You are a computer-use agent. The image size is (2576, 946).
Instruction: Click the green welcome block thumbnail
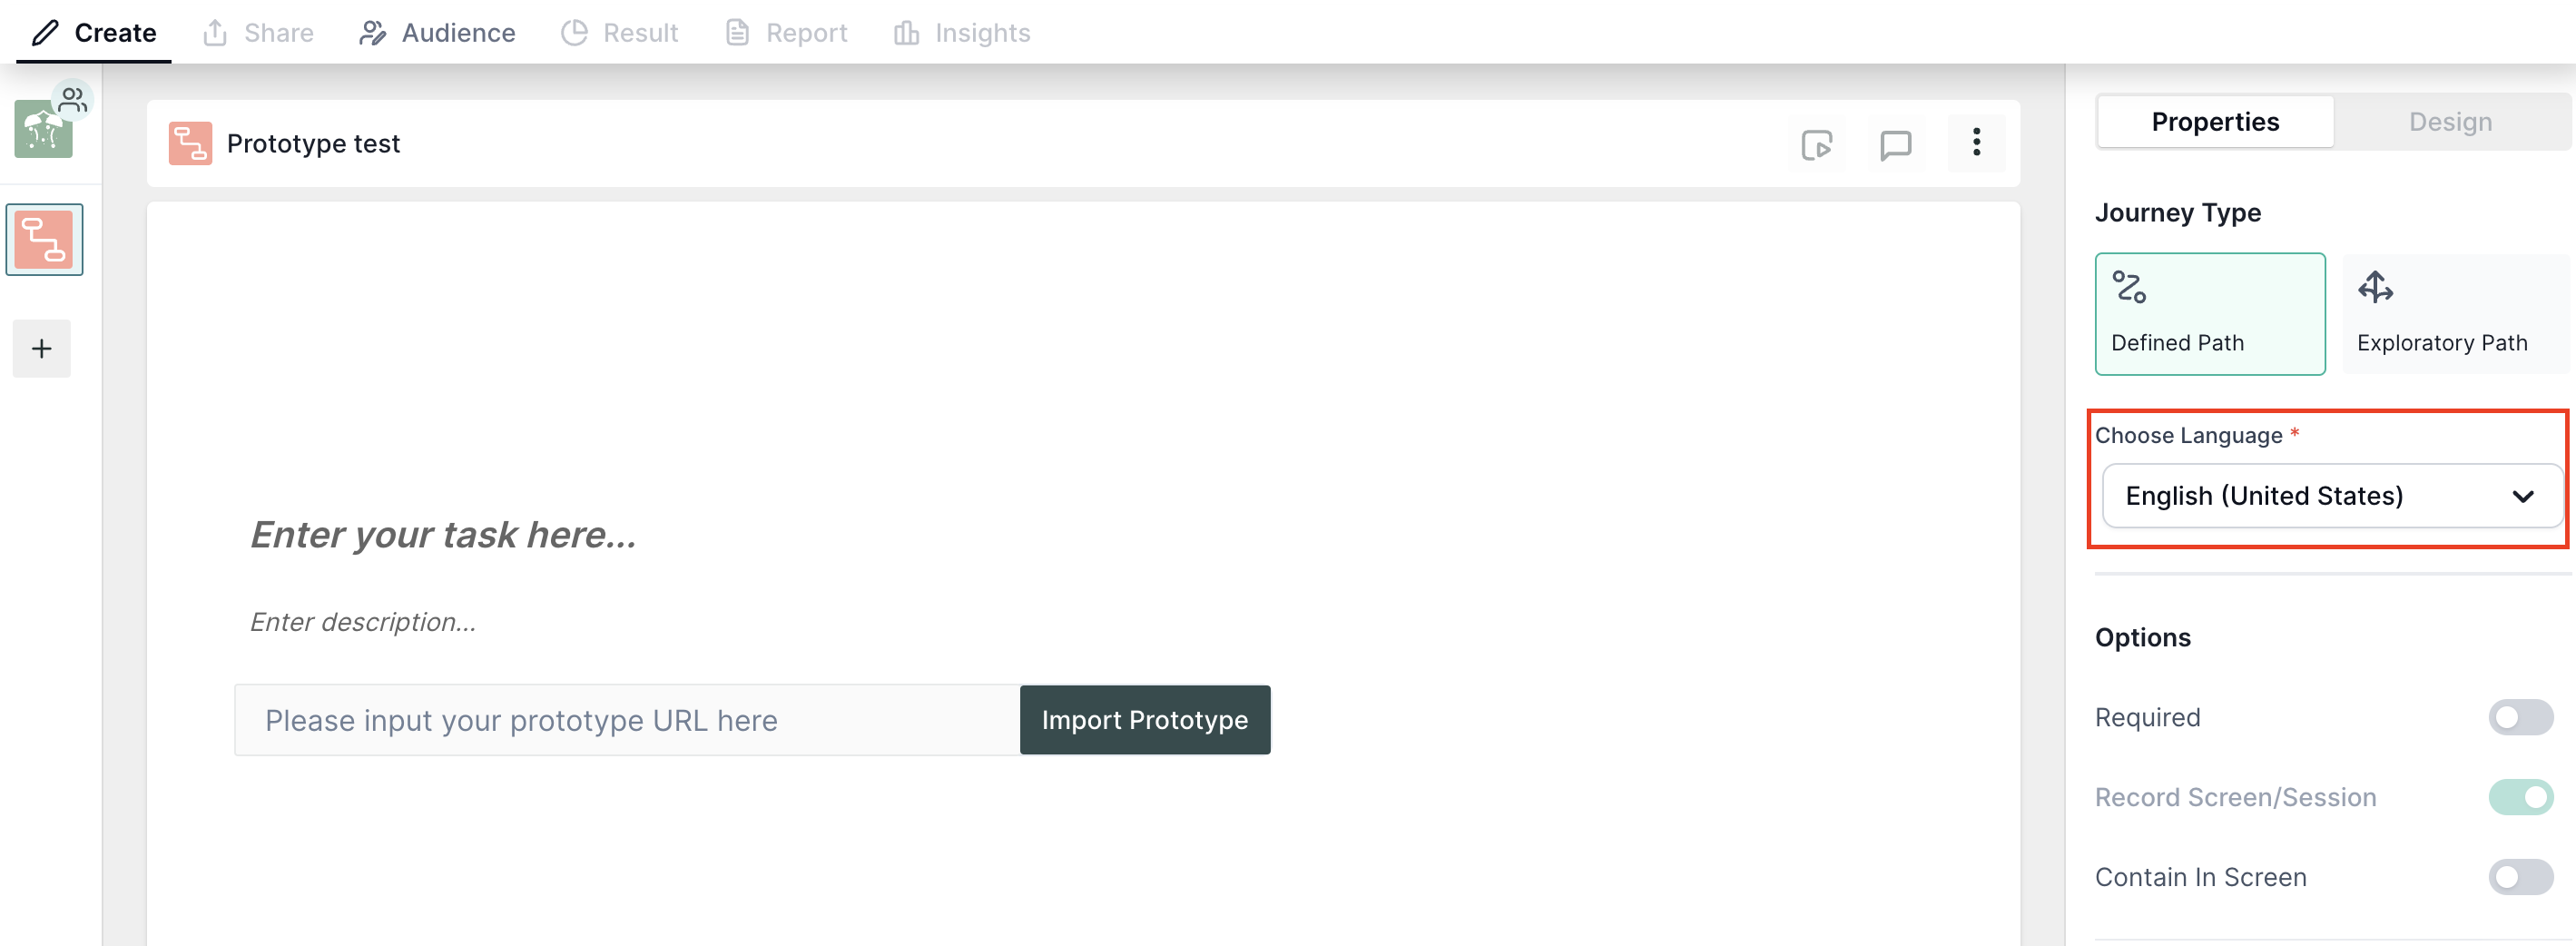(x=43, y=129)
